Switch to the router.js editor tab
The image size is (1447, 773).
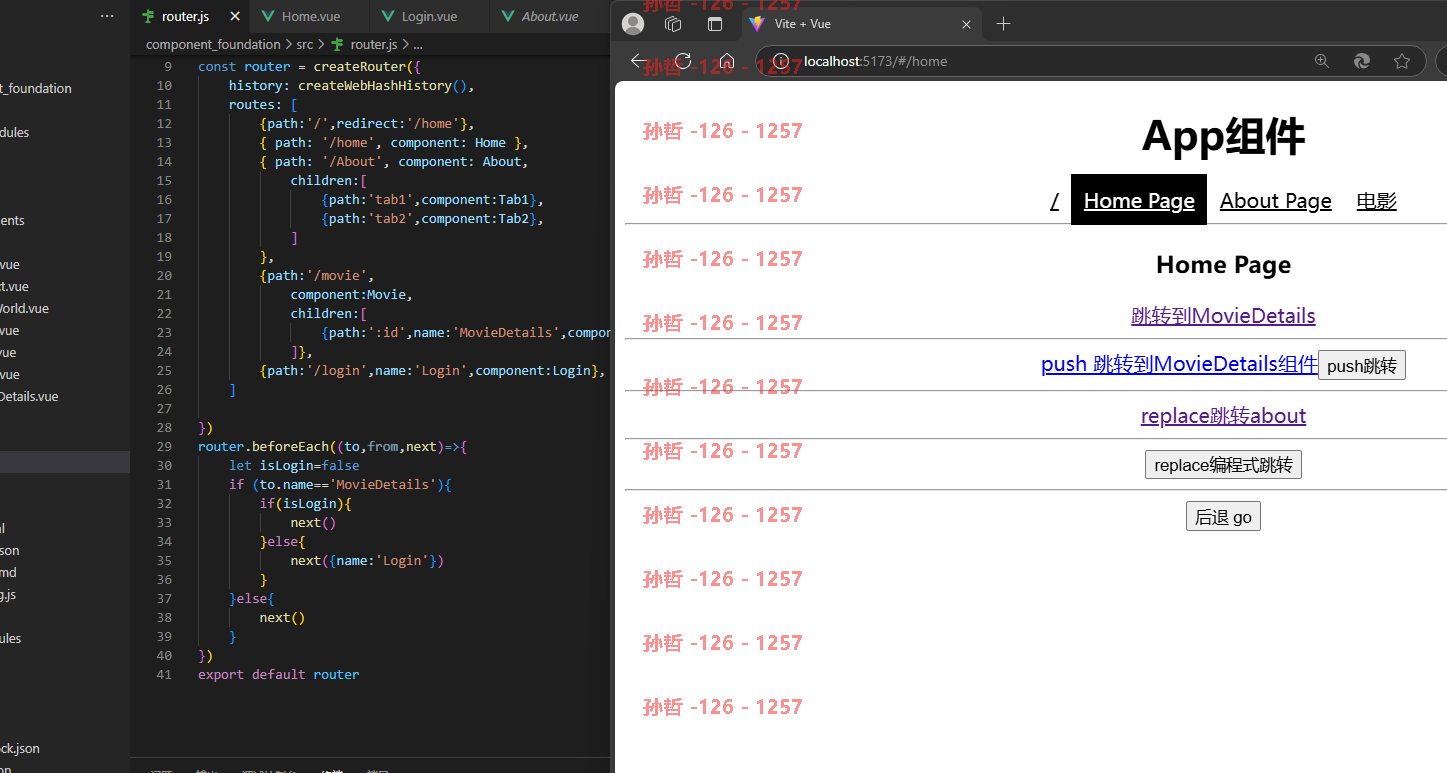click(190, 17)
